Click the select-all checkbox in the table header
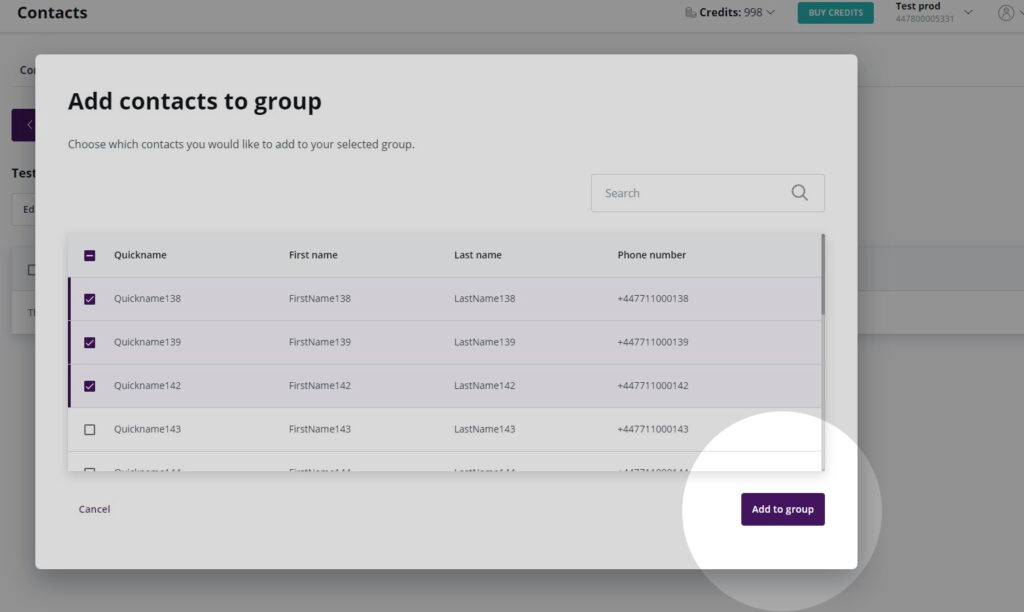 (89, 255)
